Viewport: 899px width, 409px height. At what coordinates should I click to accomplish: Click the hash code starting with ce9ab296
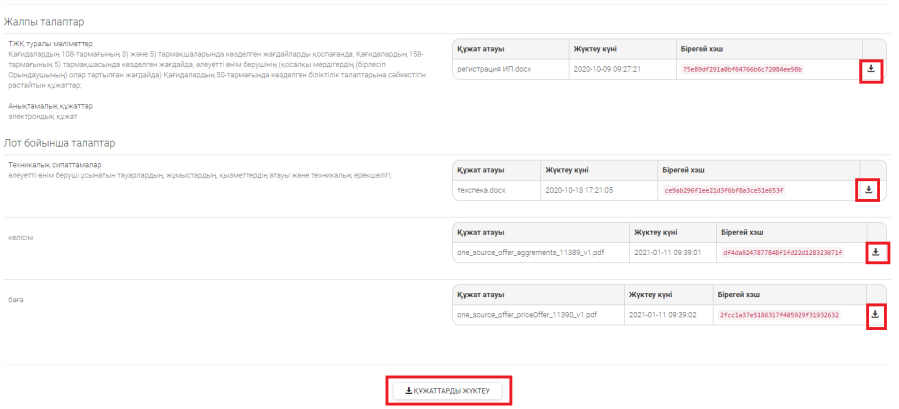724,190
